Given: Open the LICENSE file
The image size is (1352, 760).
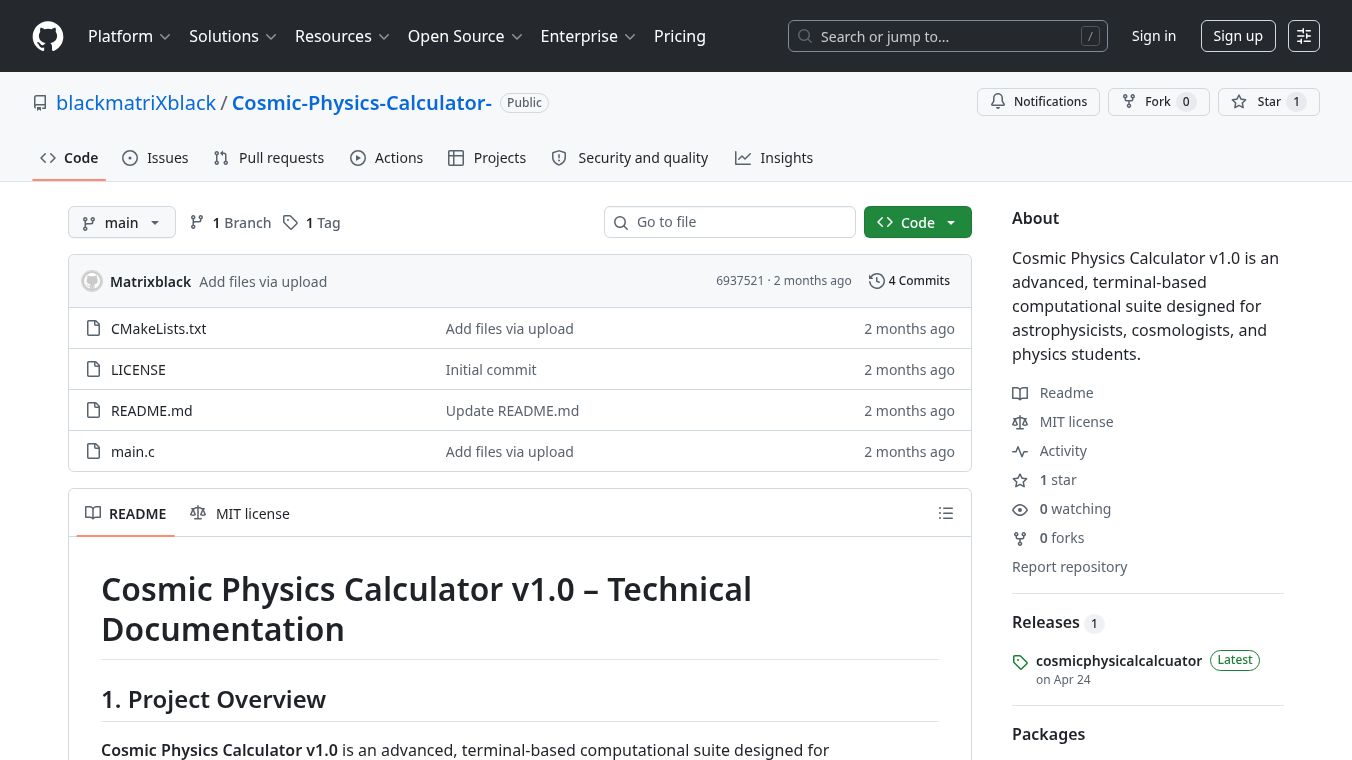Looking at the screenshot, I should coord(138,370).
